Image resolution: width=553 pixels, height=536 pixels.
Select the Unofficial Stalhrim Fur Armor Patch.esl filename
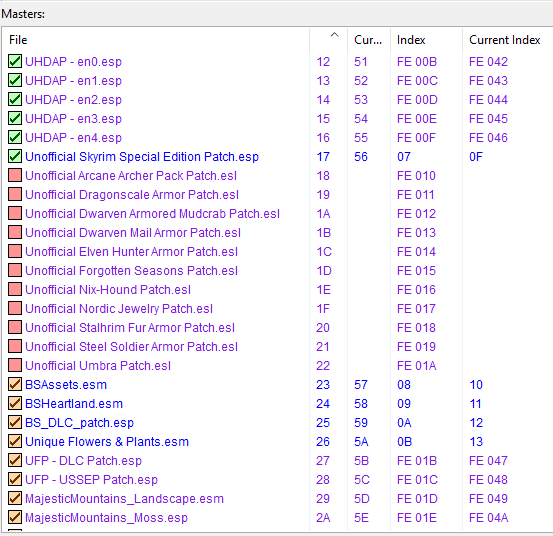(130, 328)
